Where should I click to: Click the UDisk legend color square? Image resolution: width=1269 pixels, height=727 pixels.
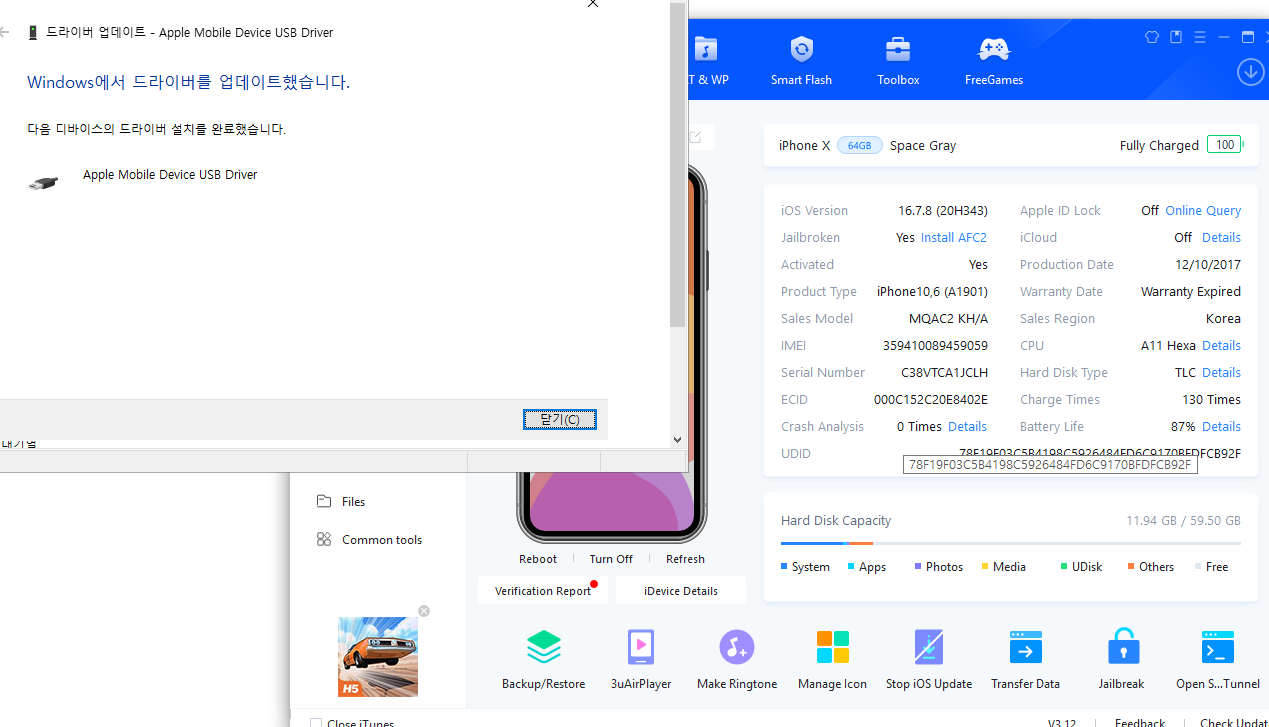click(x=1064, y=567)
